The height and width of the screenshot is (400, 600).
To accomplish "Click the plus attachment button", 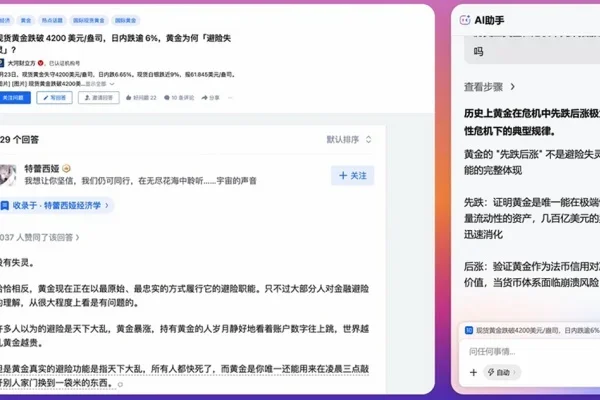I will (x=473, y=372).
